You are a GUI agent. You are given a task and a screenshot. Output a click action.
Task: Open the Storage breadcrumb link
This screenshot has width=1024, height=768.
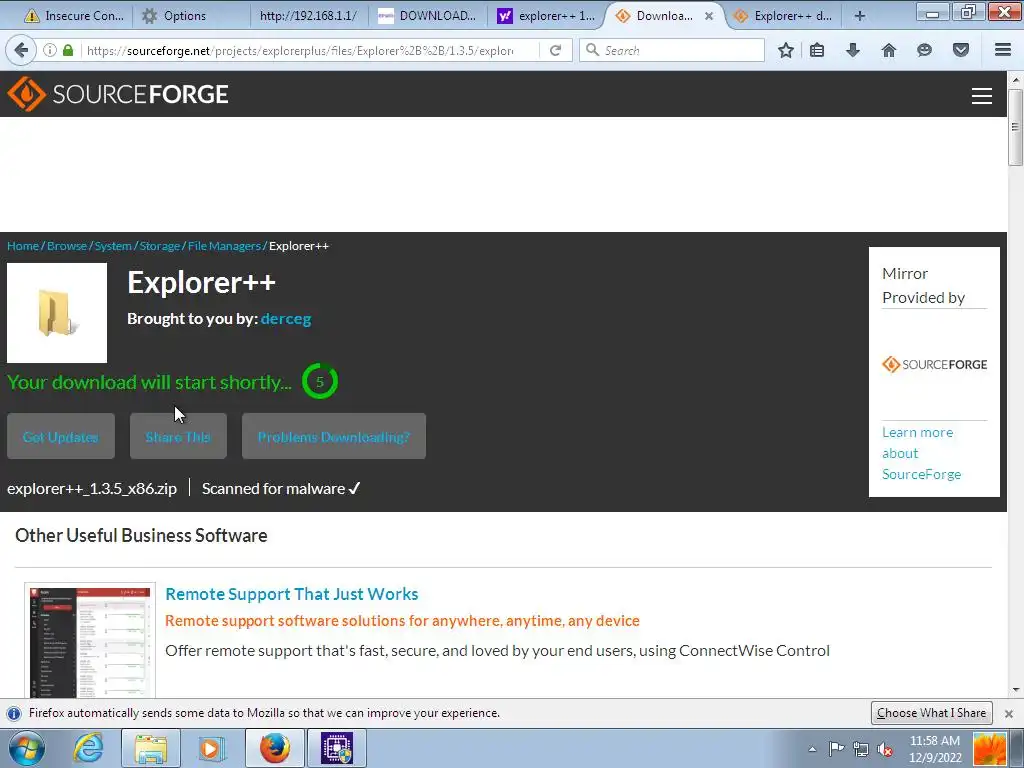159,246
